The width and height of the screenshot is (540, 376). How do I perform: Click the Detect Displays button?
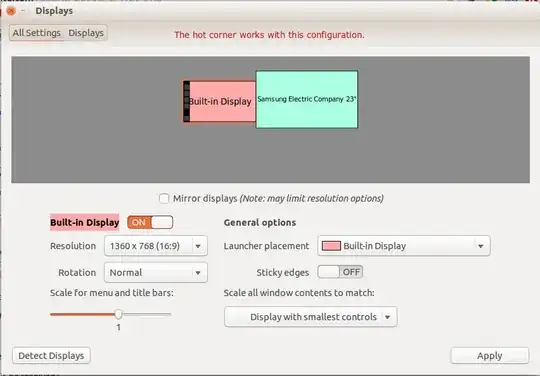point(51,355)
